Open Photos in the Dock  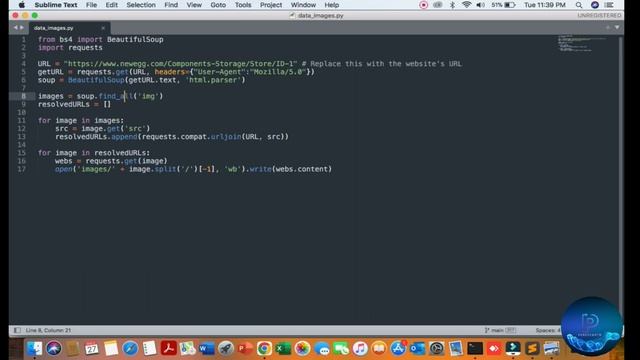click(x=302, y=348)
